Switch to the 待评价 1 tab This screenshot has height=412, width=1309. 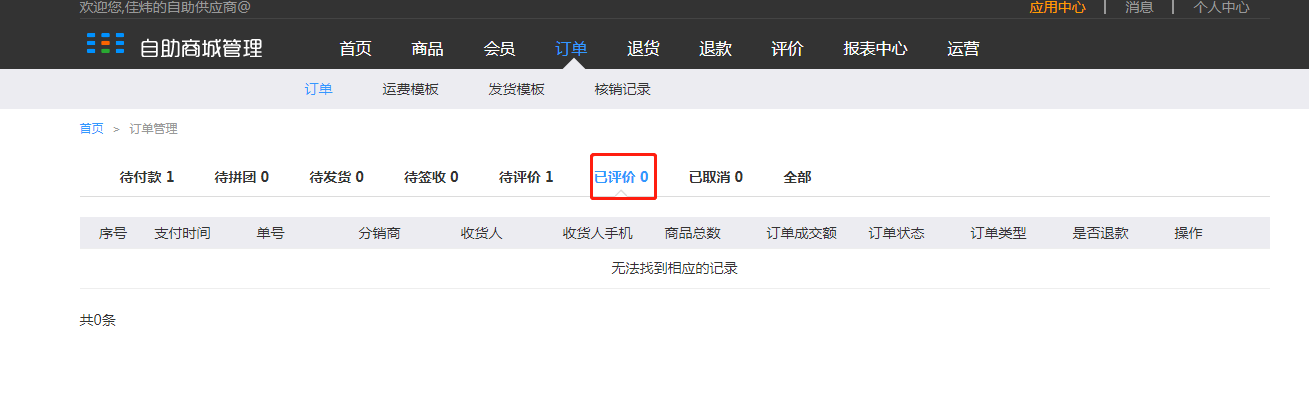[x=527, y=177]
